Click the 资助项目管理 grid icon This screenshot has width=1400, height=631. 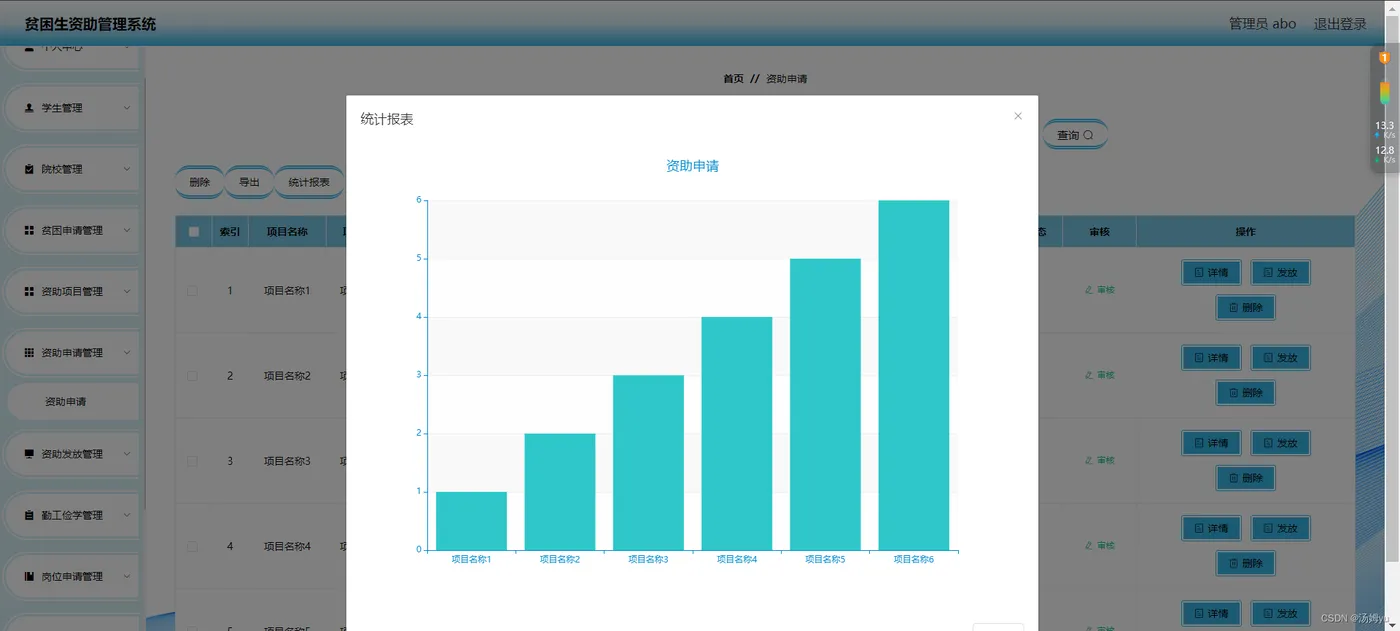[29, 291]
